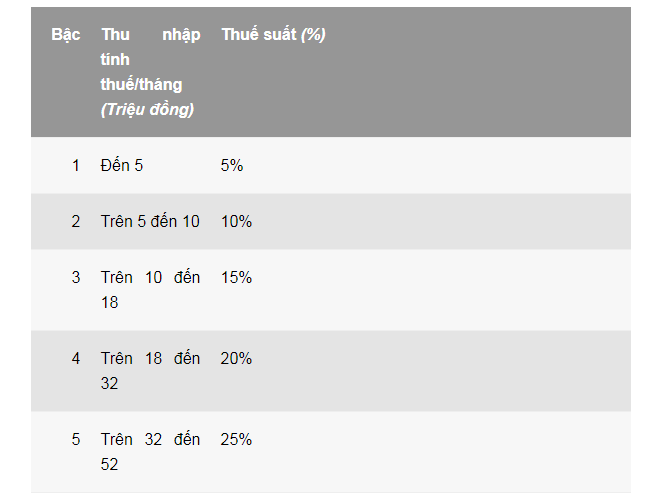Select the 25% tax rate cell
Image resolution: width=645 pixels, height=493 pixels.
pyautogui.click(x=236, y=440)
